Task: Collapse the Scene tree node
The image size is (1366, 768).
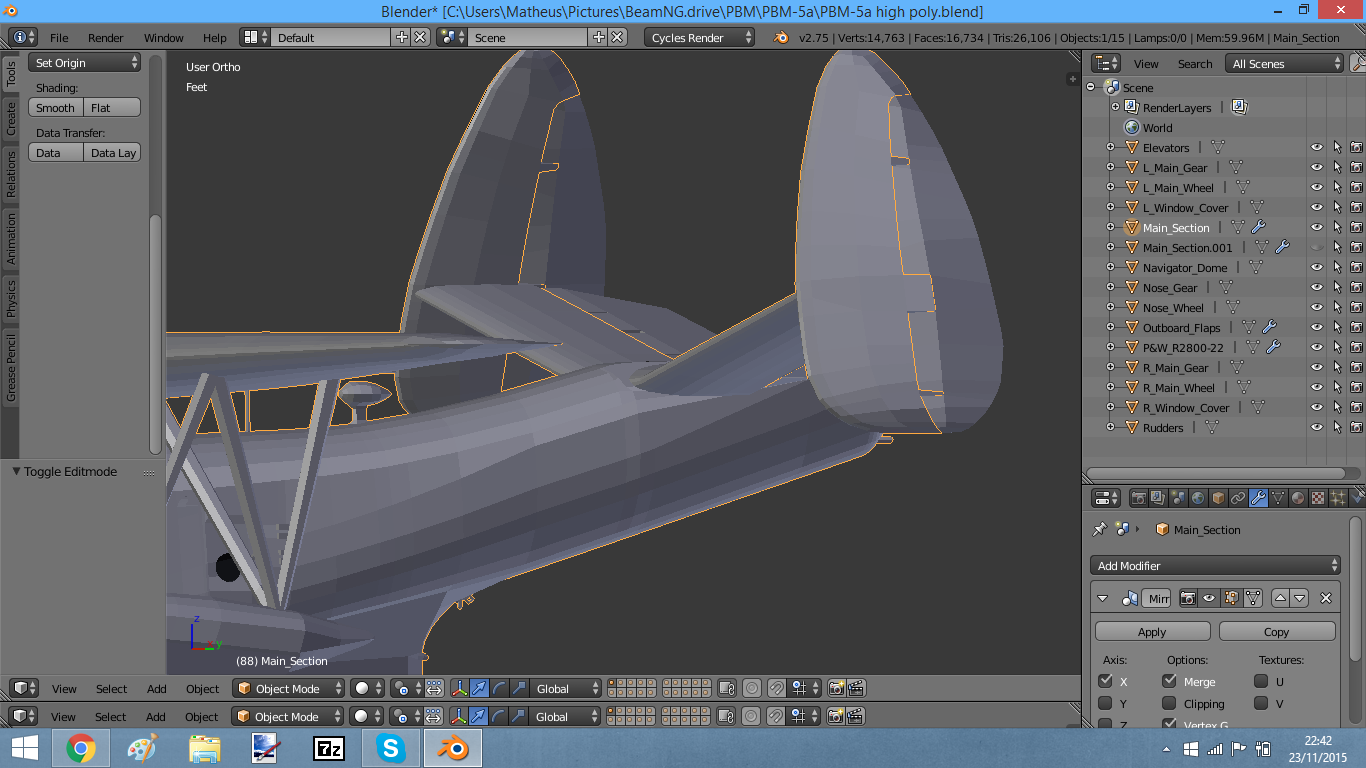Action: click(1091, 87)
